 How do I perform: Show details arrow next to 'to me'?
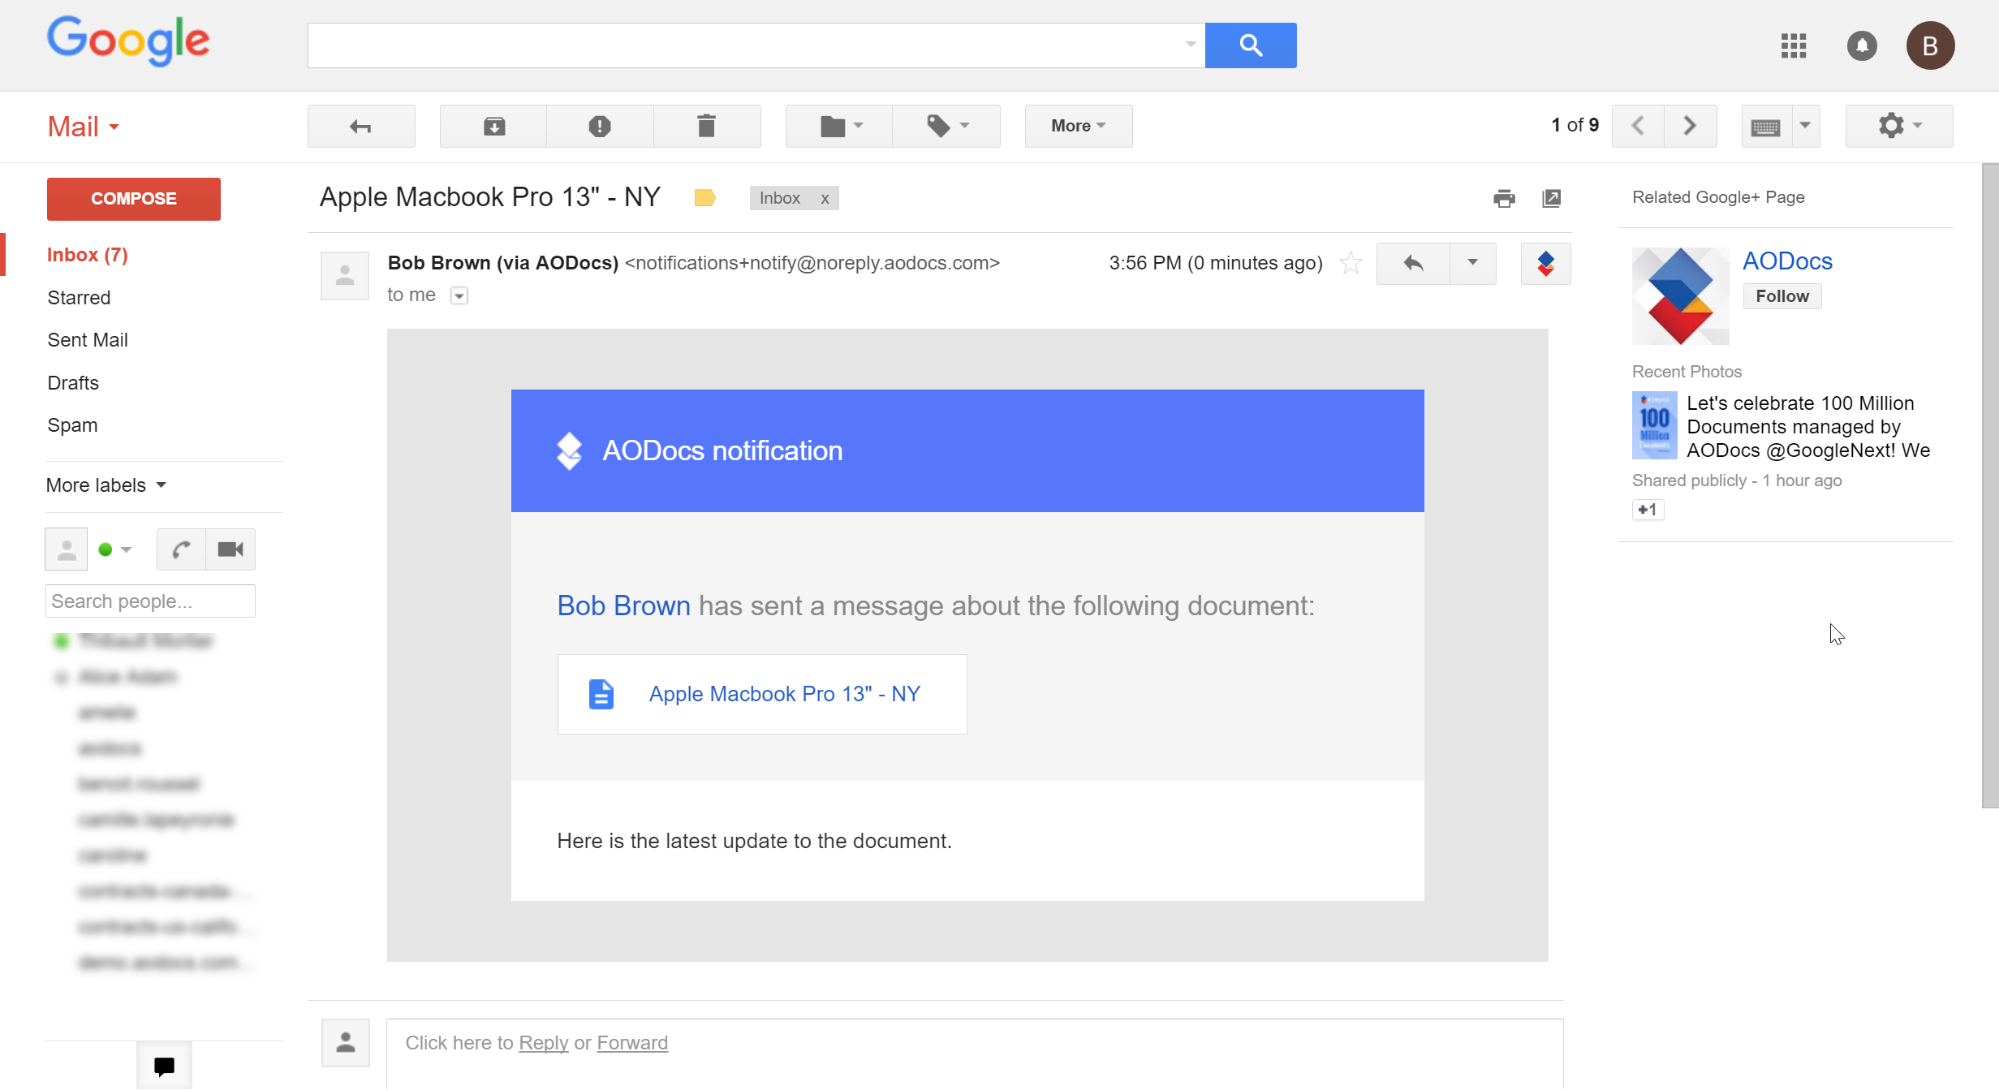point(459,296)
